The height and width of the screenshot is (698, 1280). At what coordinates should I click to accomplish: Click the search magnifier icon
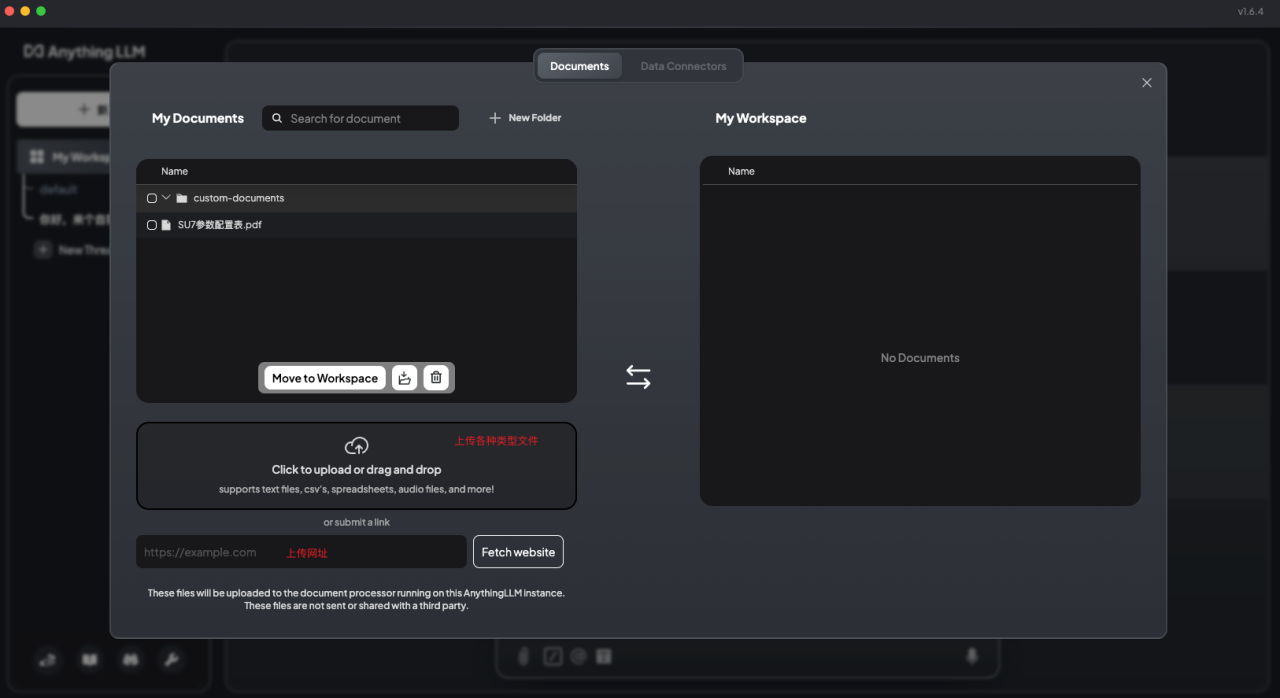pos(277,118)
